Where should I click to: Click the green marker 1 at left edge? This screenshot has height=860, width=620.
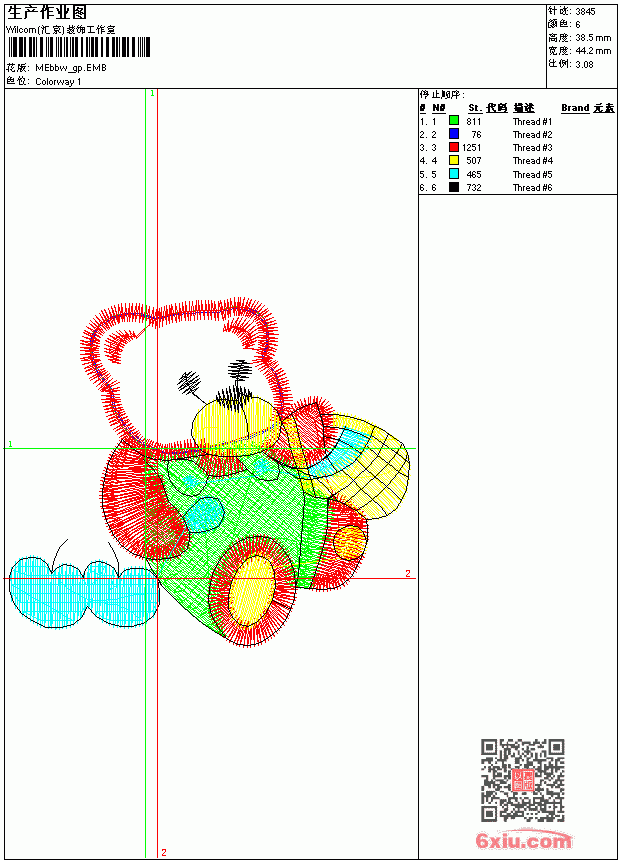10,444
